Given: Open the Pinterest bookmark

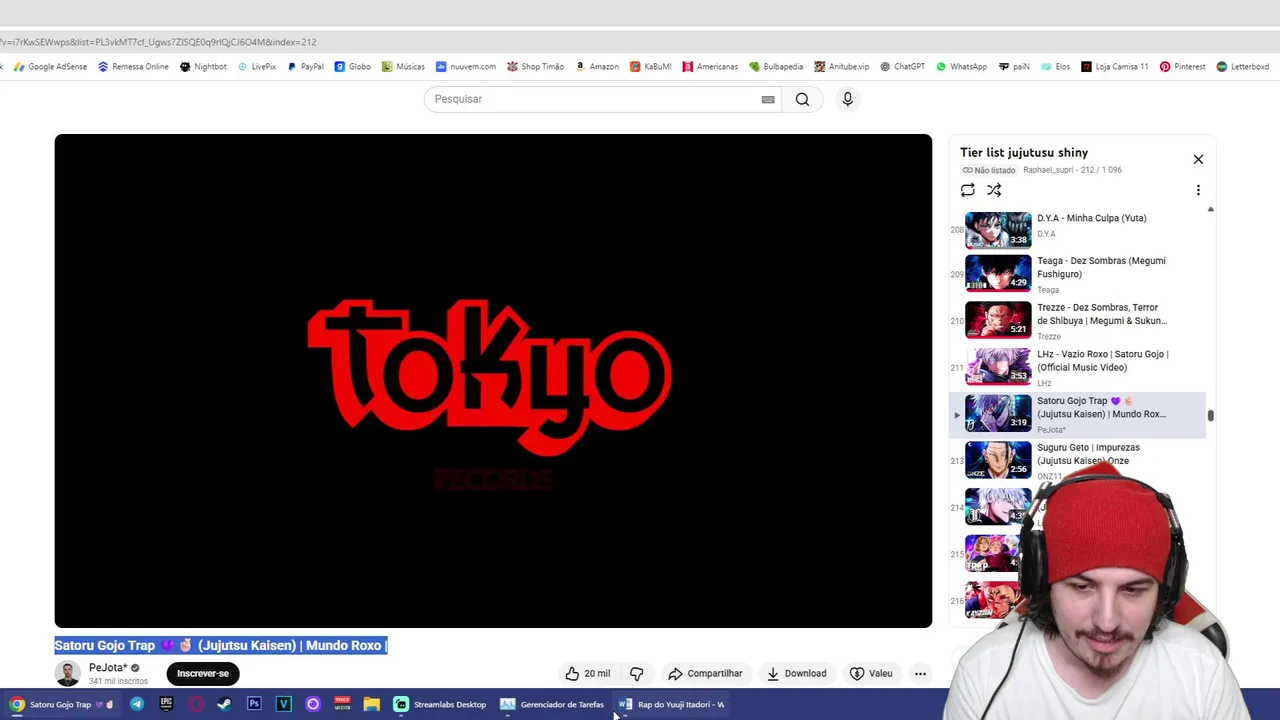Looking at the screenshot, I should [1182, 67].
